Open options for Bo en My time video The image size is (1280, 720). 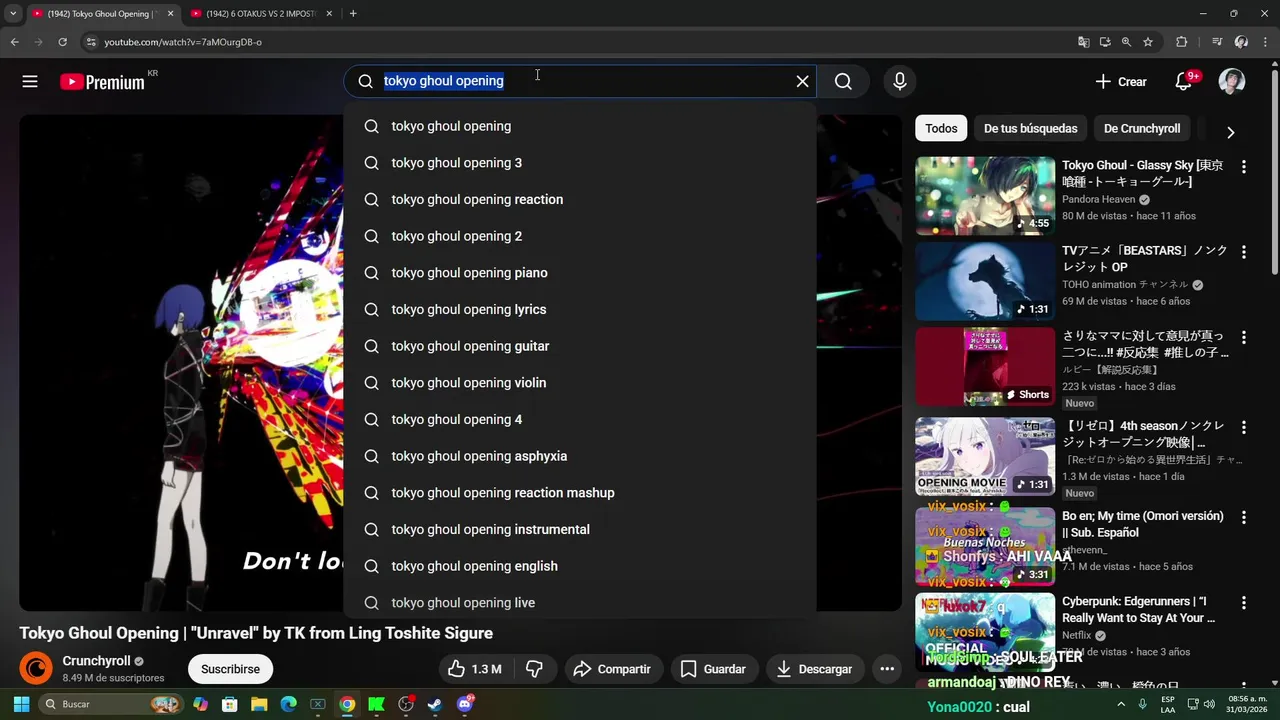coord(1244,518)
